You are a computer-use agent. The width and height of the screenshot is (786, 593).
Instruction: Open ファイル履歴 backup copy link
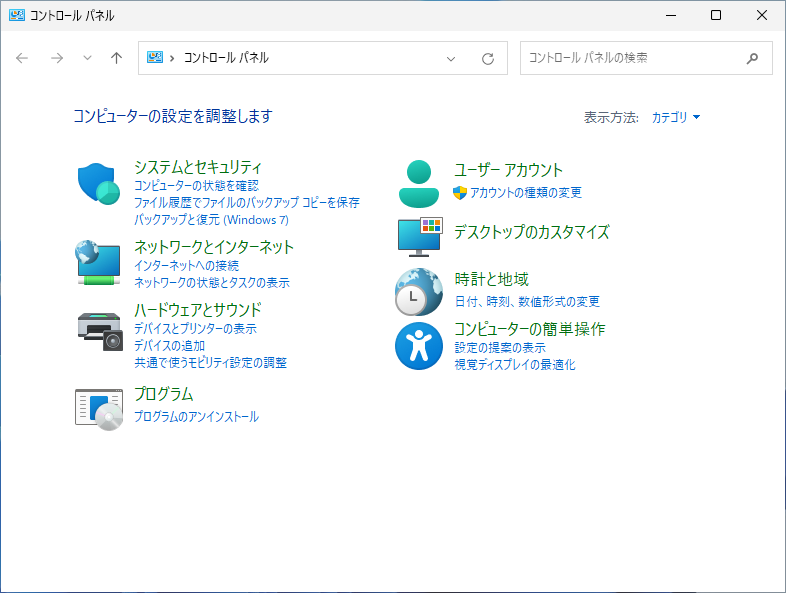pos(247,203)
